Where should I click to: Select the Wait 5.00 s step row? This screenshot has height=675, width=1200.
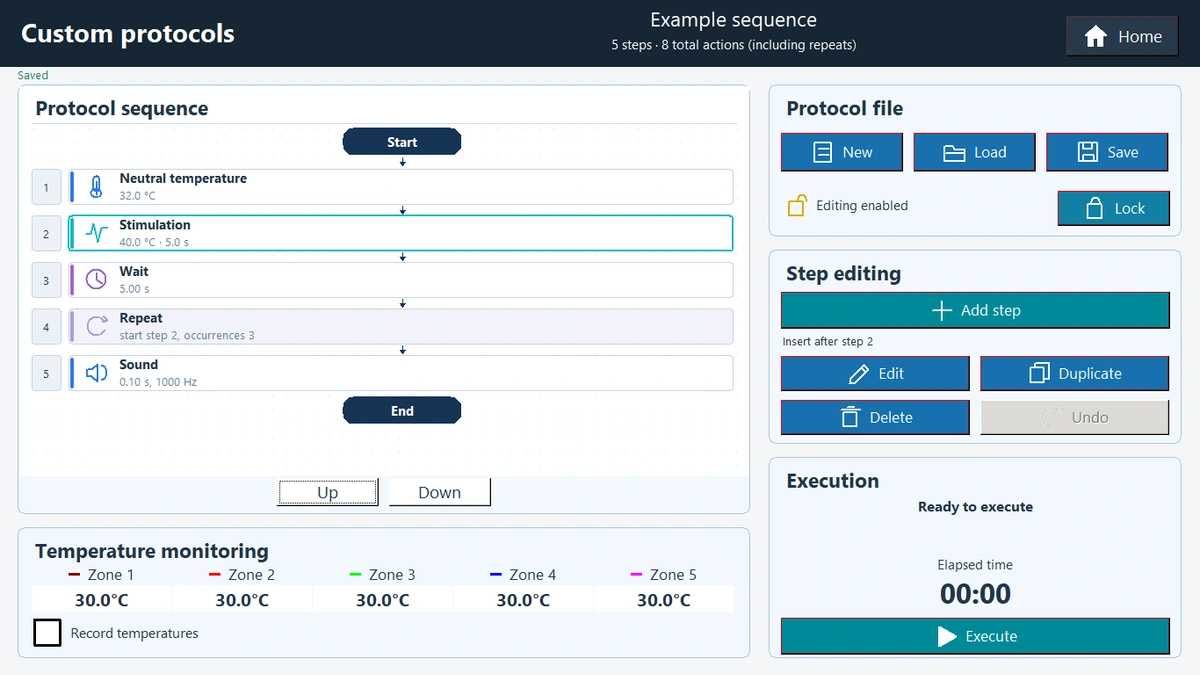[x=401, y=280]
